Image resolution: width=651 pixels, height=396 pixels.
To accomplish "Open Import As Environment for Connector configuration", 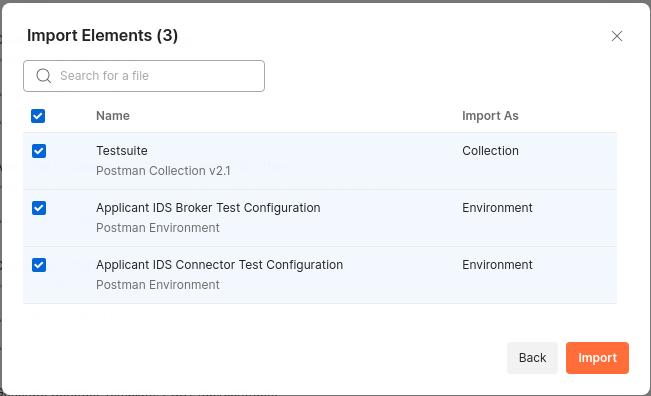I will 497,264.
